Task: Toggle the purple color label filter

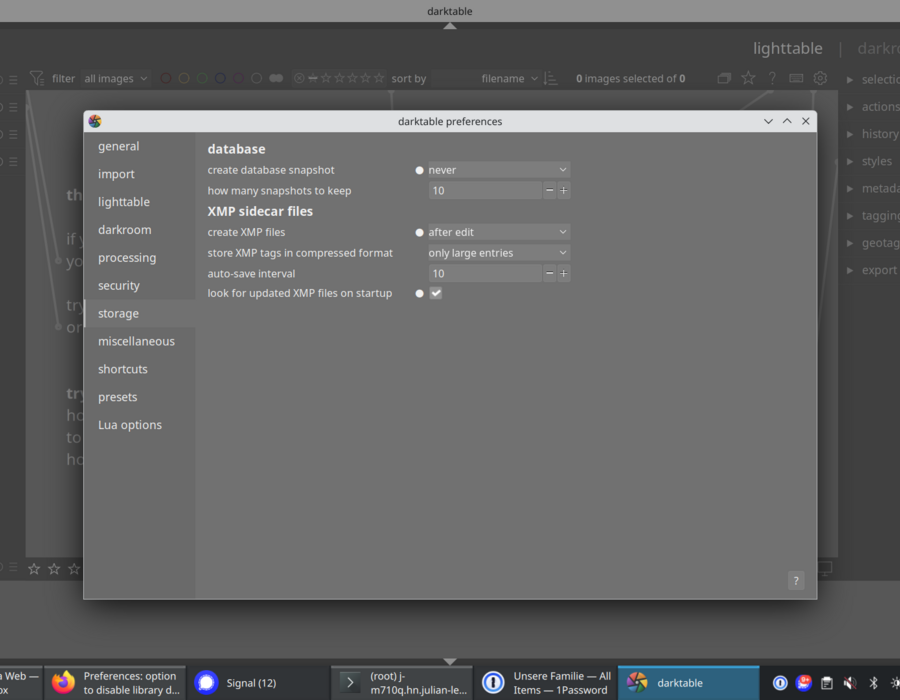Action: [x=238, y=78]
